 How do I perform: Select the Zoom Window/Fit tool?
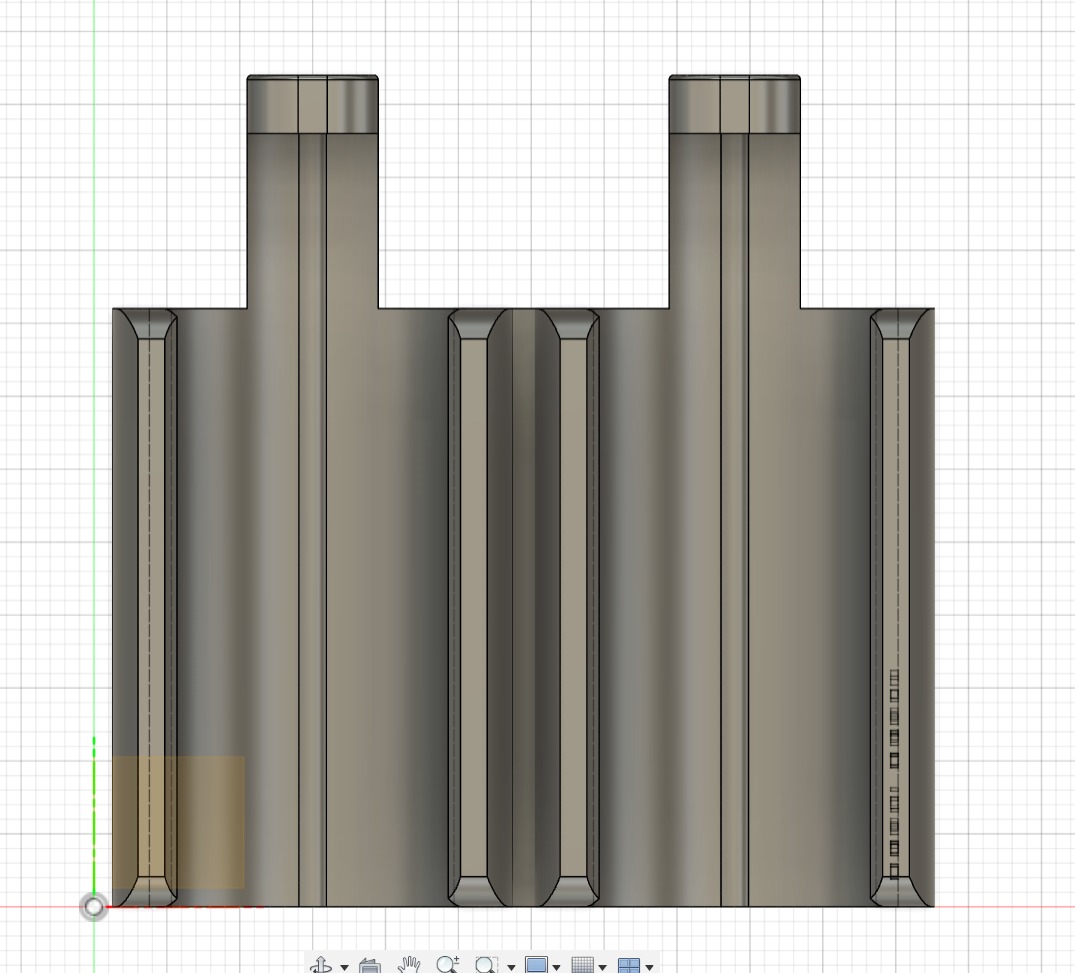coord(486,965)
